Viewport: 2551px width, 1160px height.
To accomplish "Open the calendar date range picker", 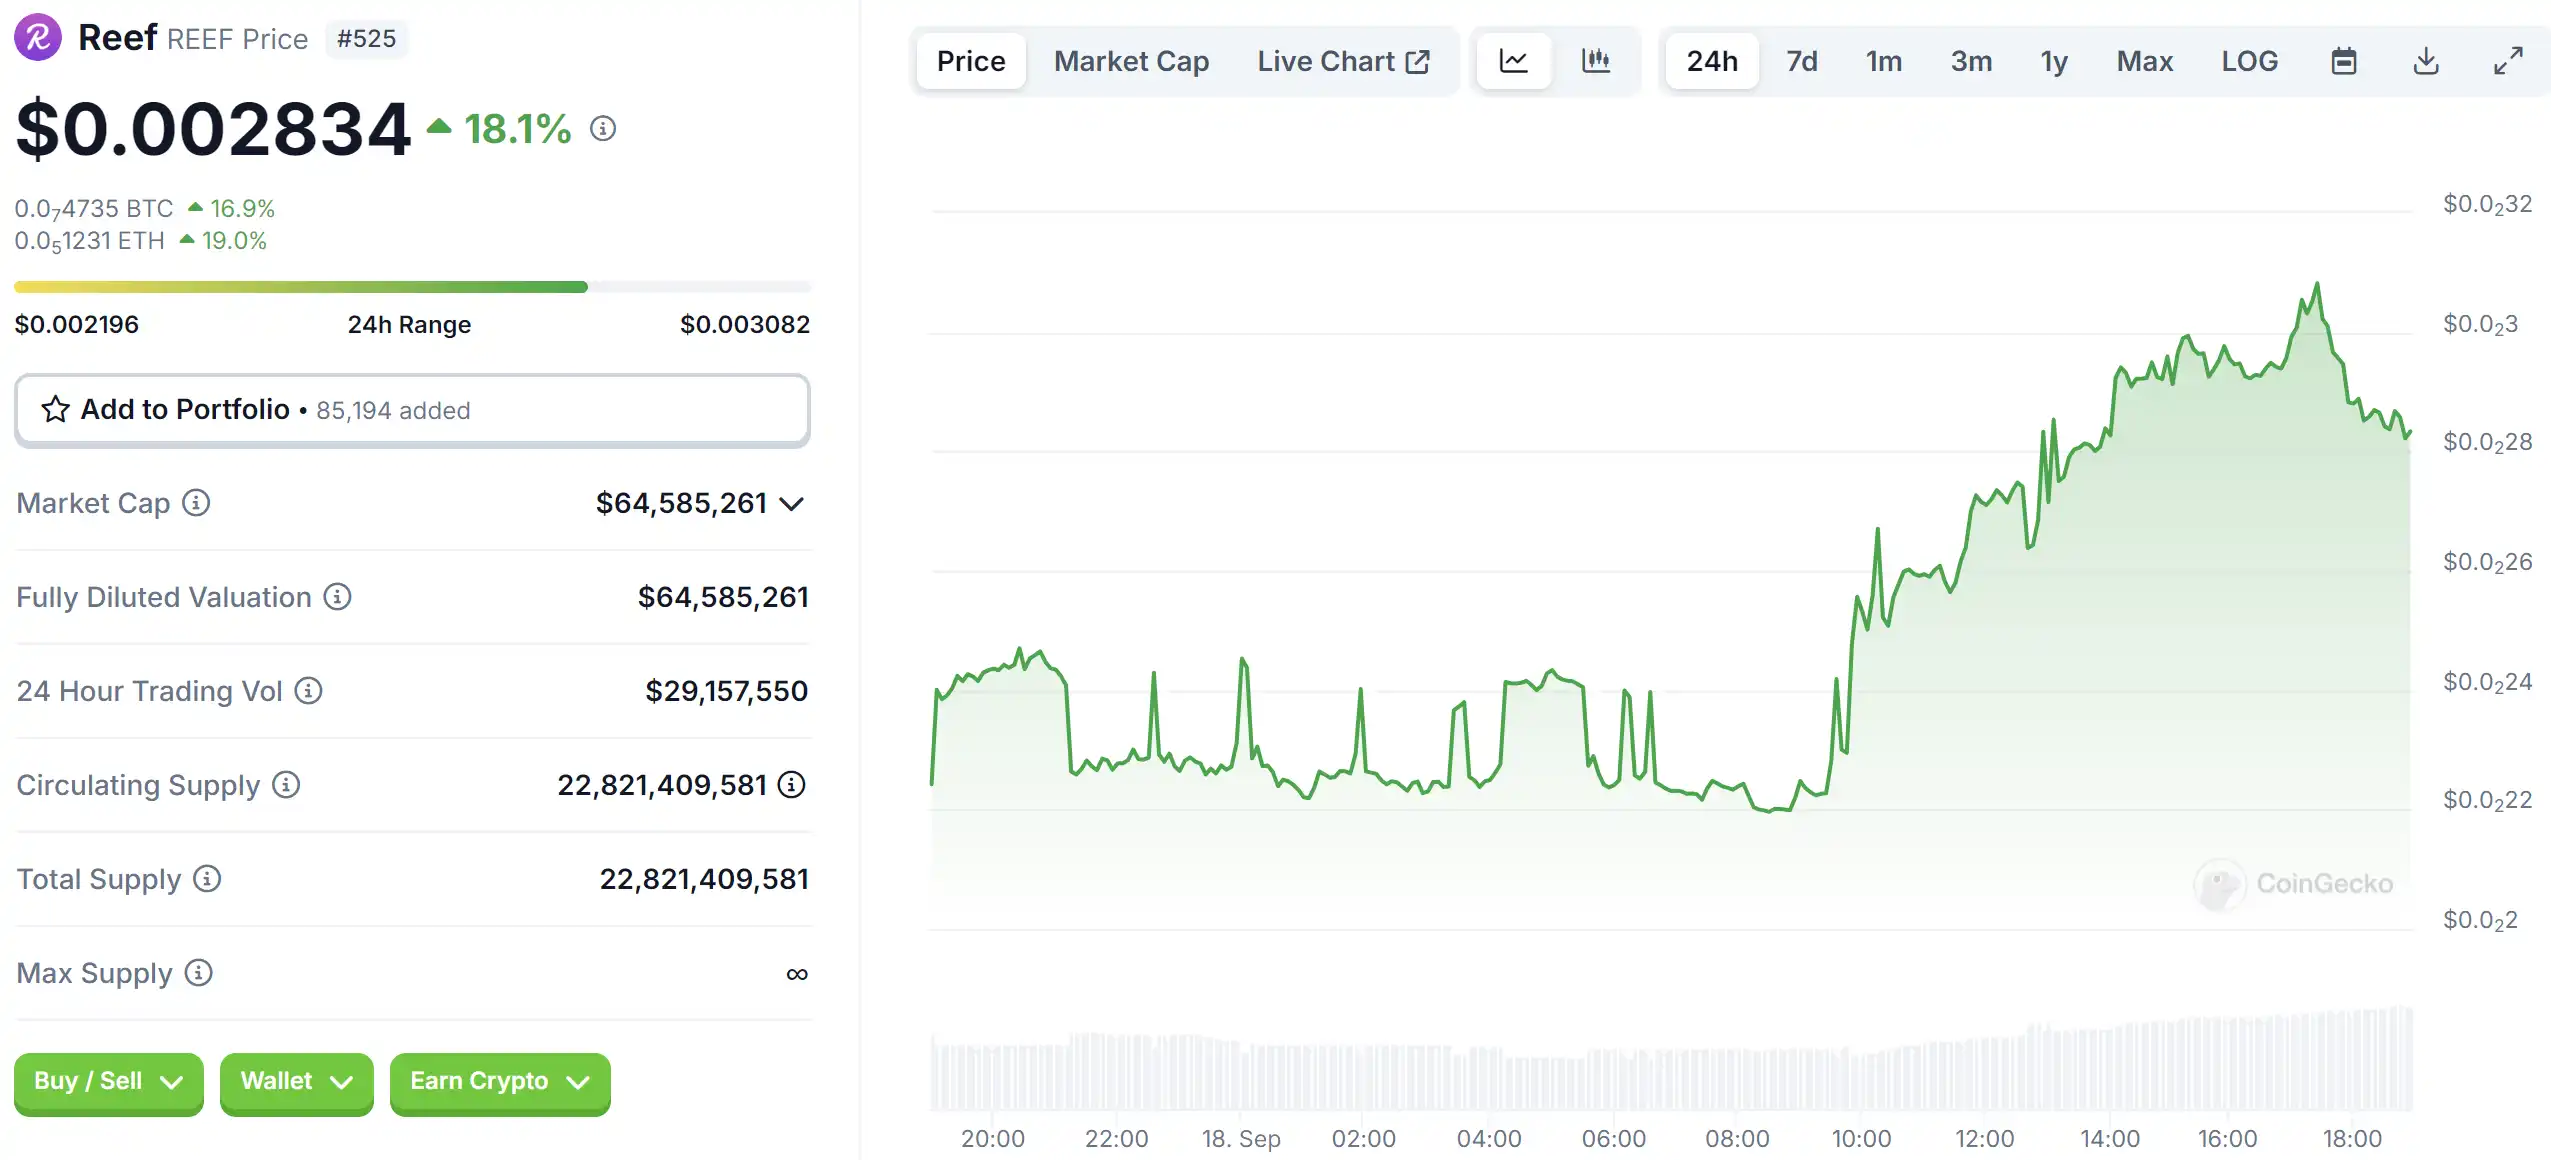I will [x=2344, y=61].
